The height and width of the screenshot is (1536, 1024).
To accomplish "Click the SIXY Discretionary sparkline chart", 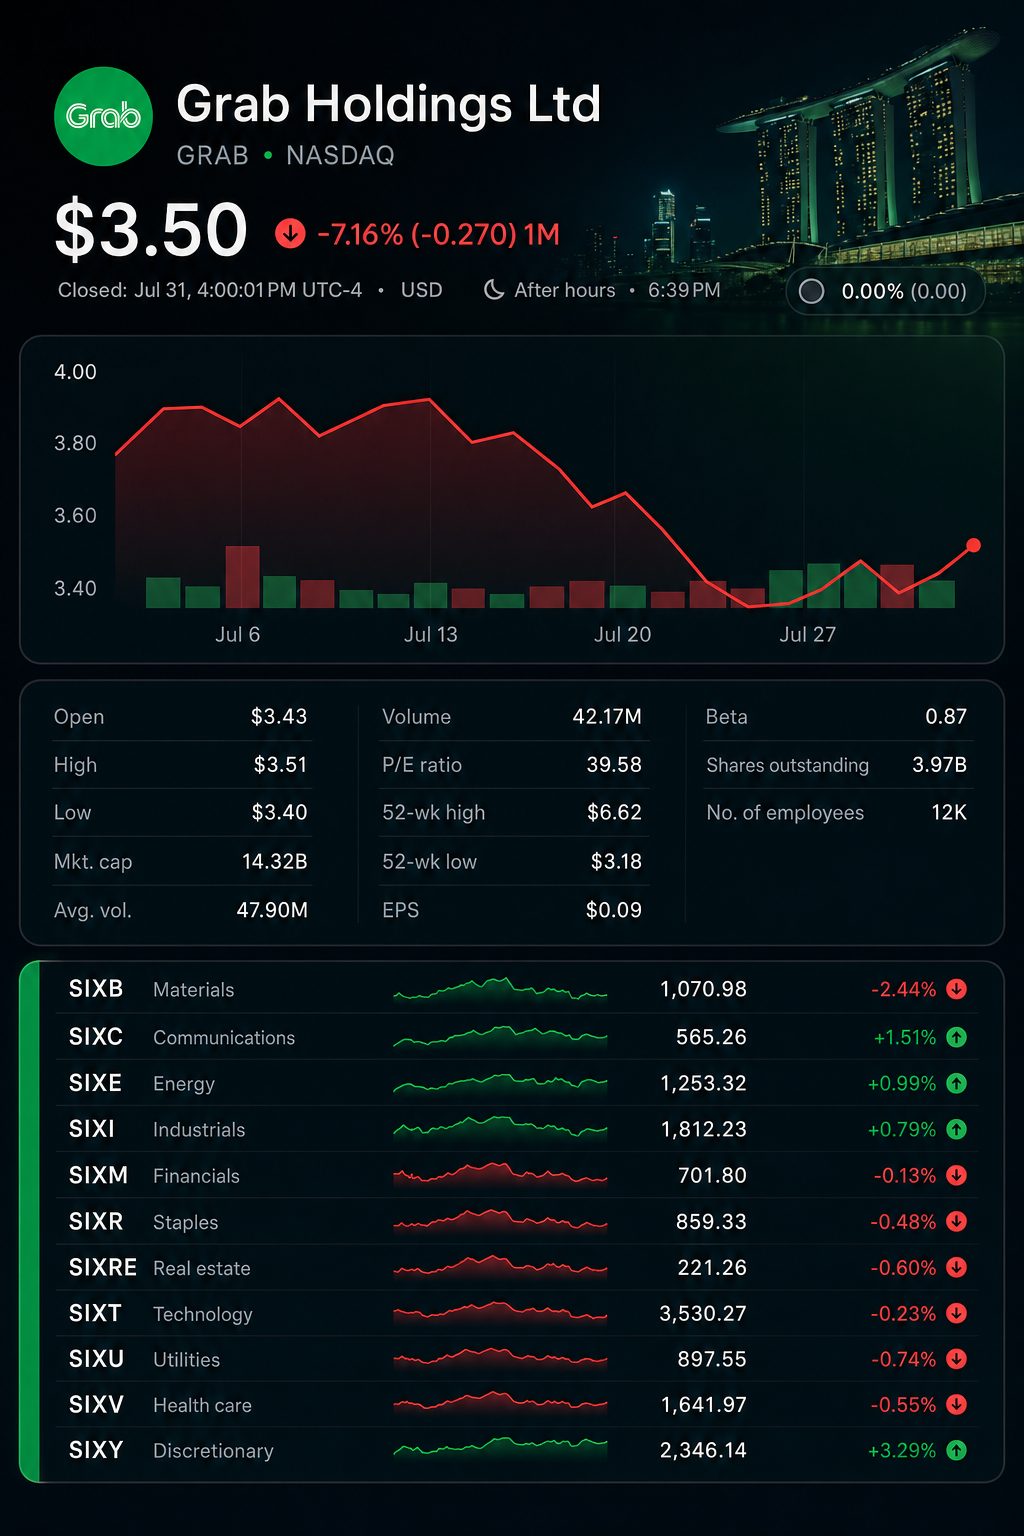I will (x=500, y=1447).
